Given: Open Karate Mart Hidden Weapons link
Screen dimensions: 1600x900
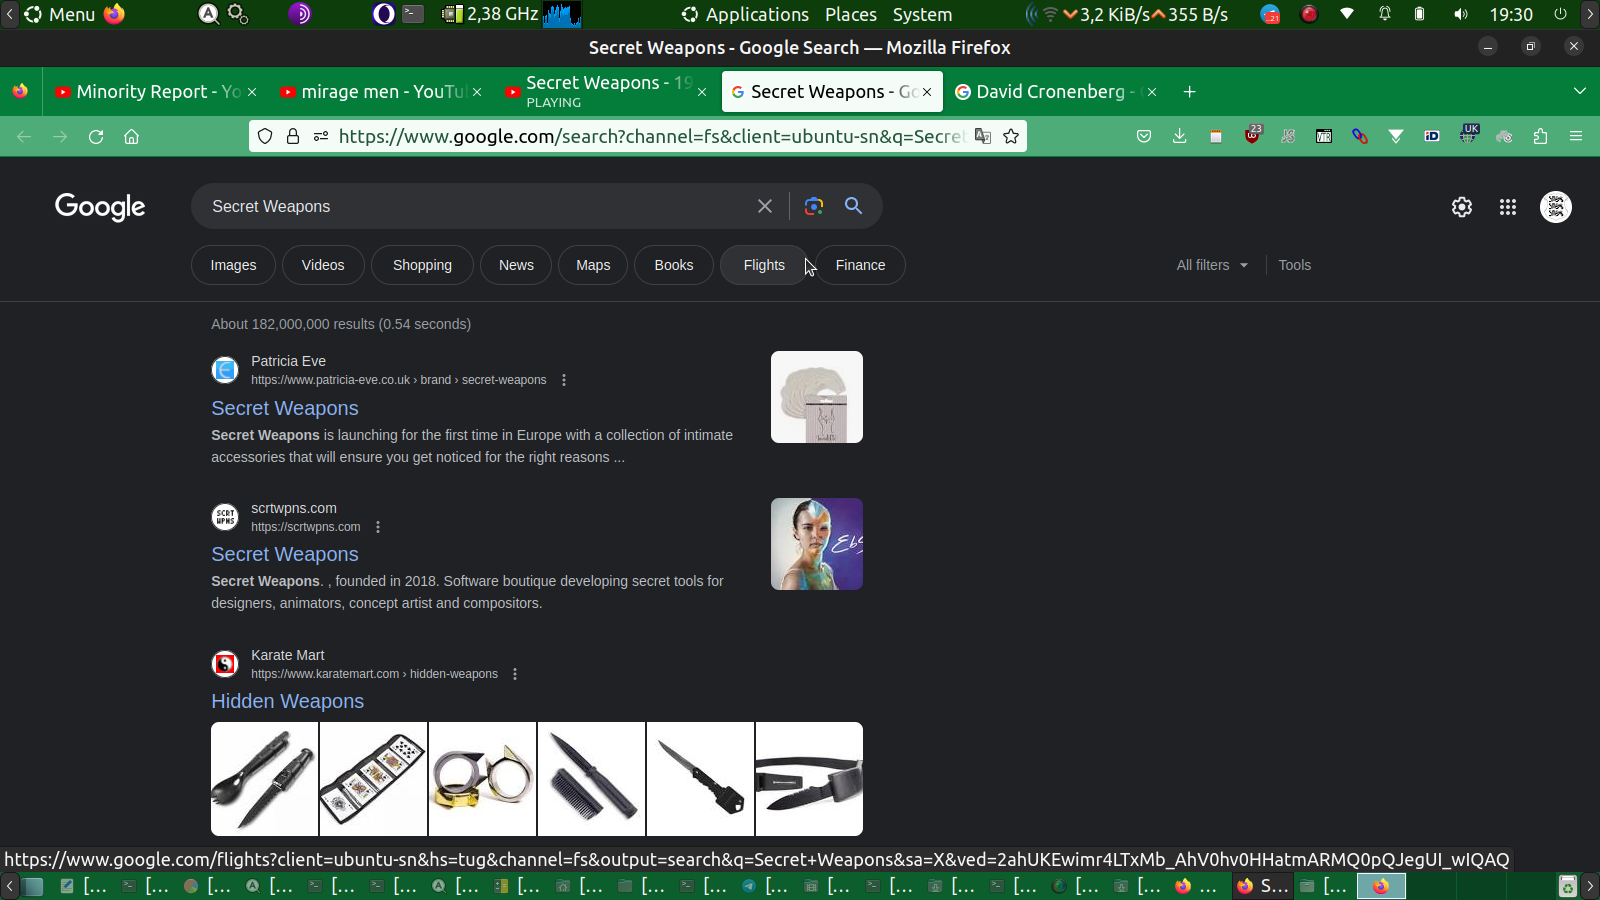Looking at the screenshot, I should point(288,701).
